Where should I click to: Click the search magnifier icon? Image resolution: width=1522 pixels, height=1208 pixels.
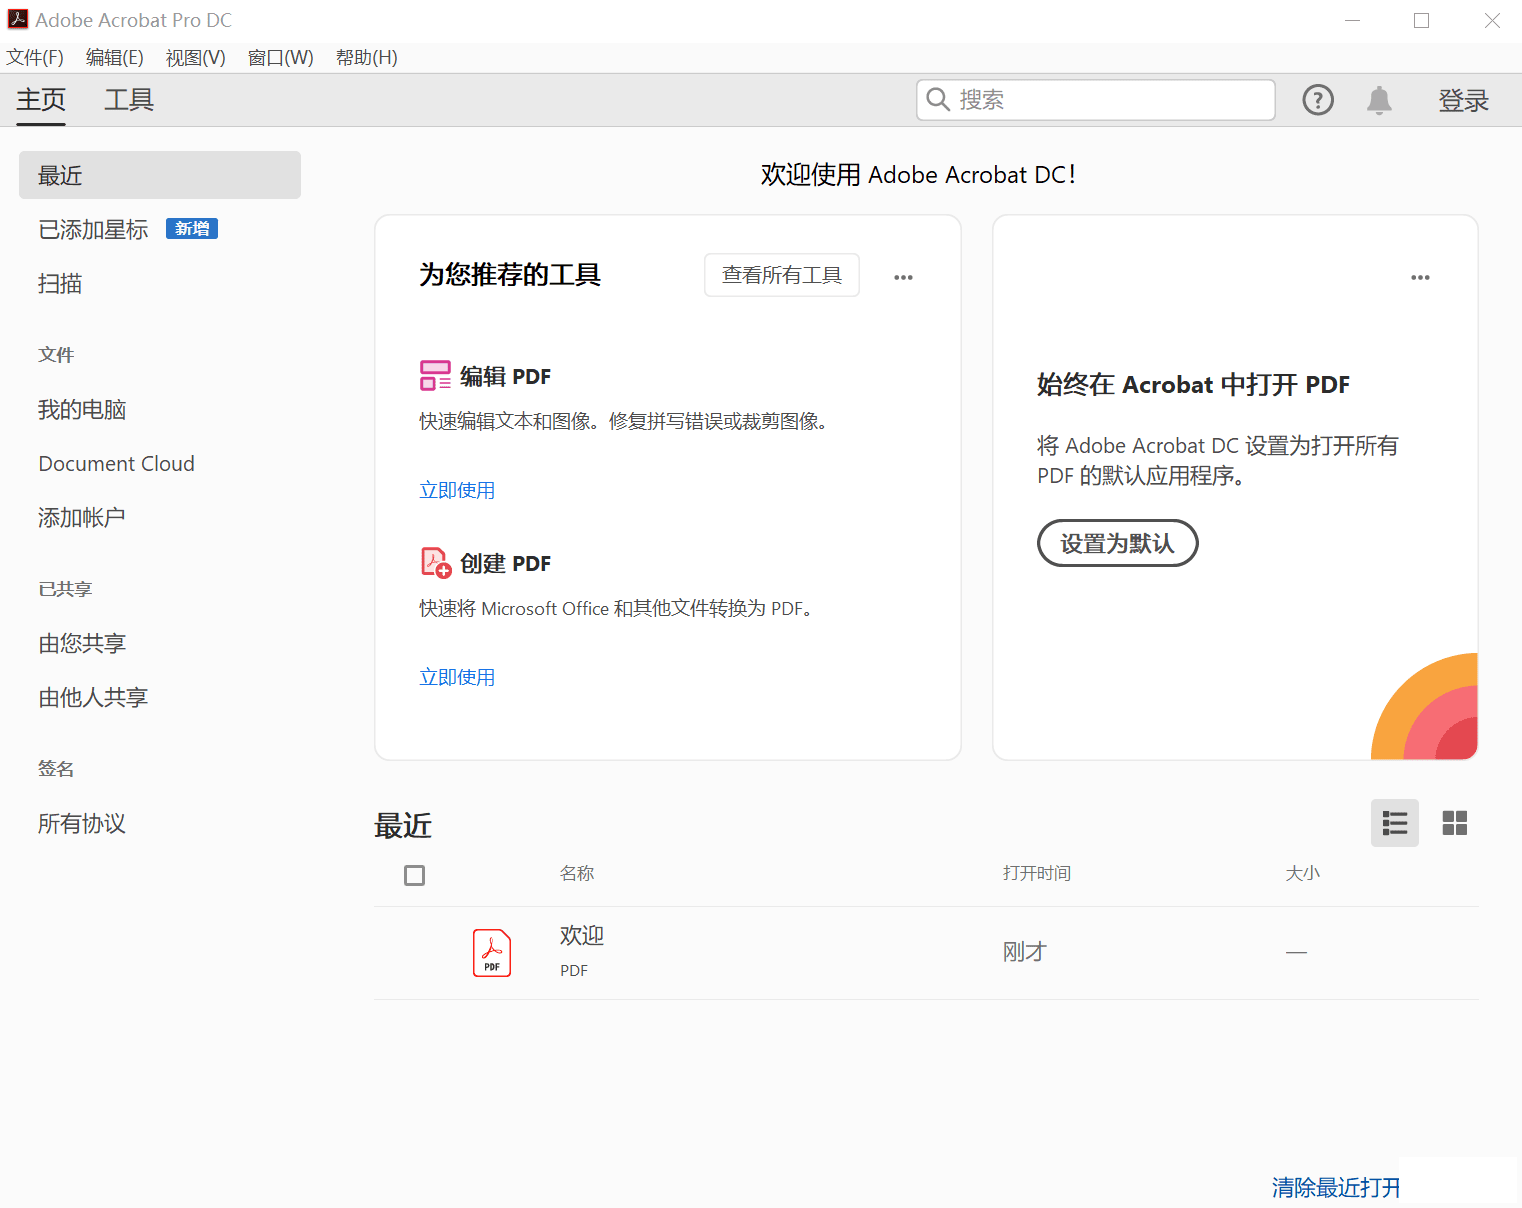pyautogui.click(x=938, y=100)
